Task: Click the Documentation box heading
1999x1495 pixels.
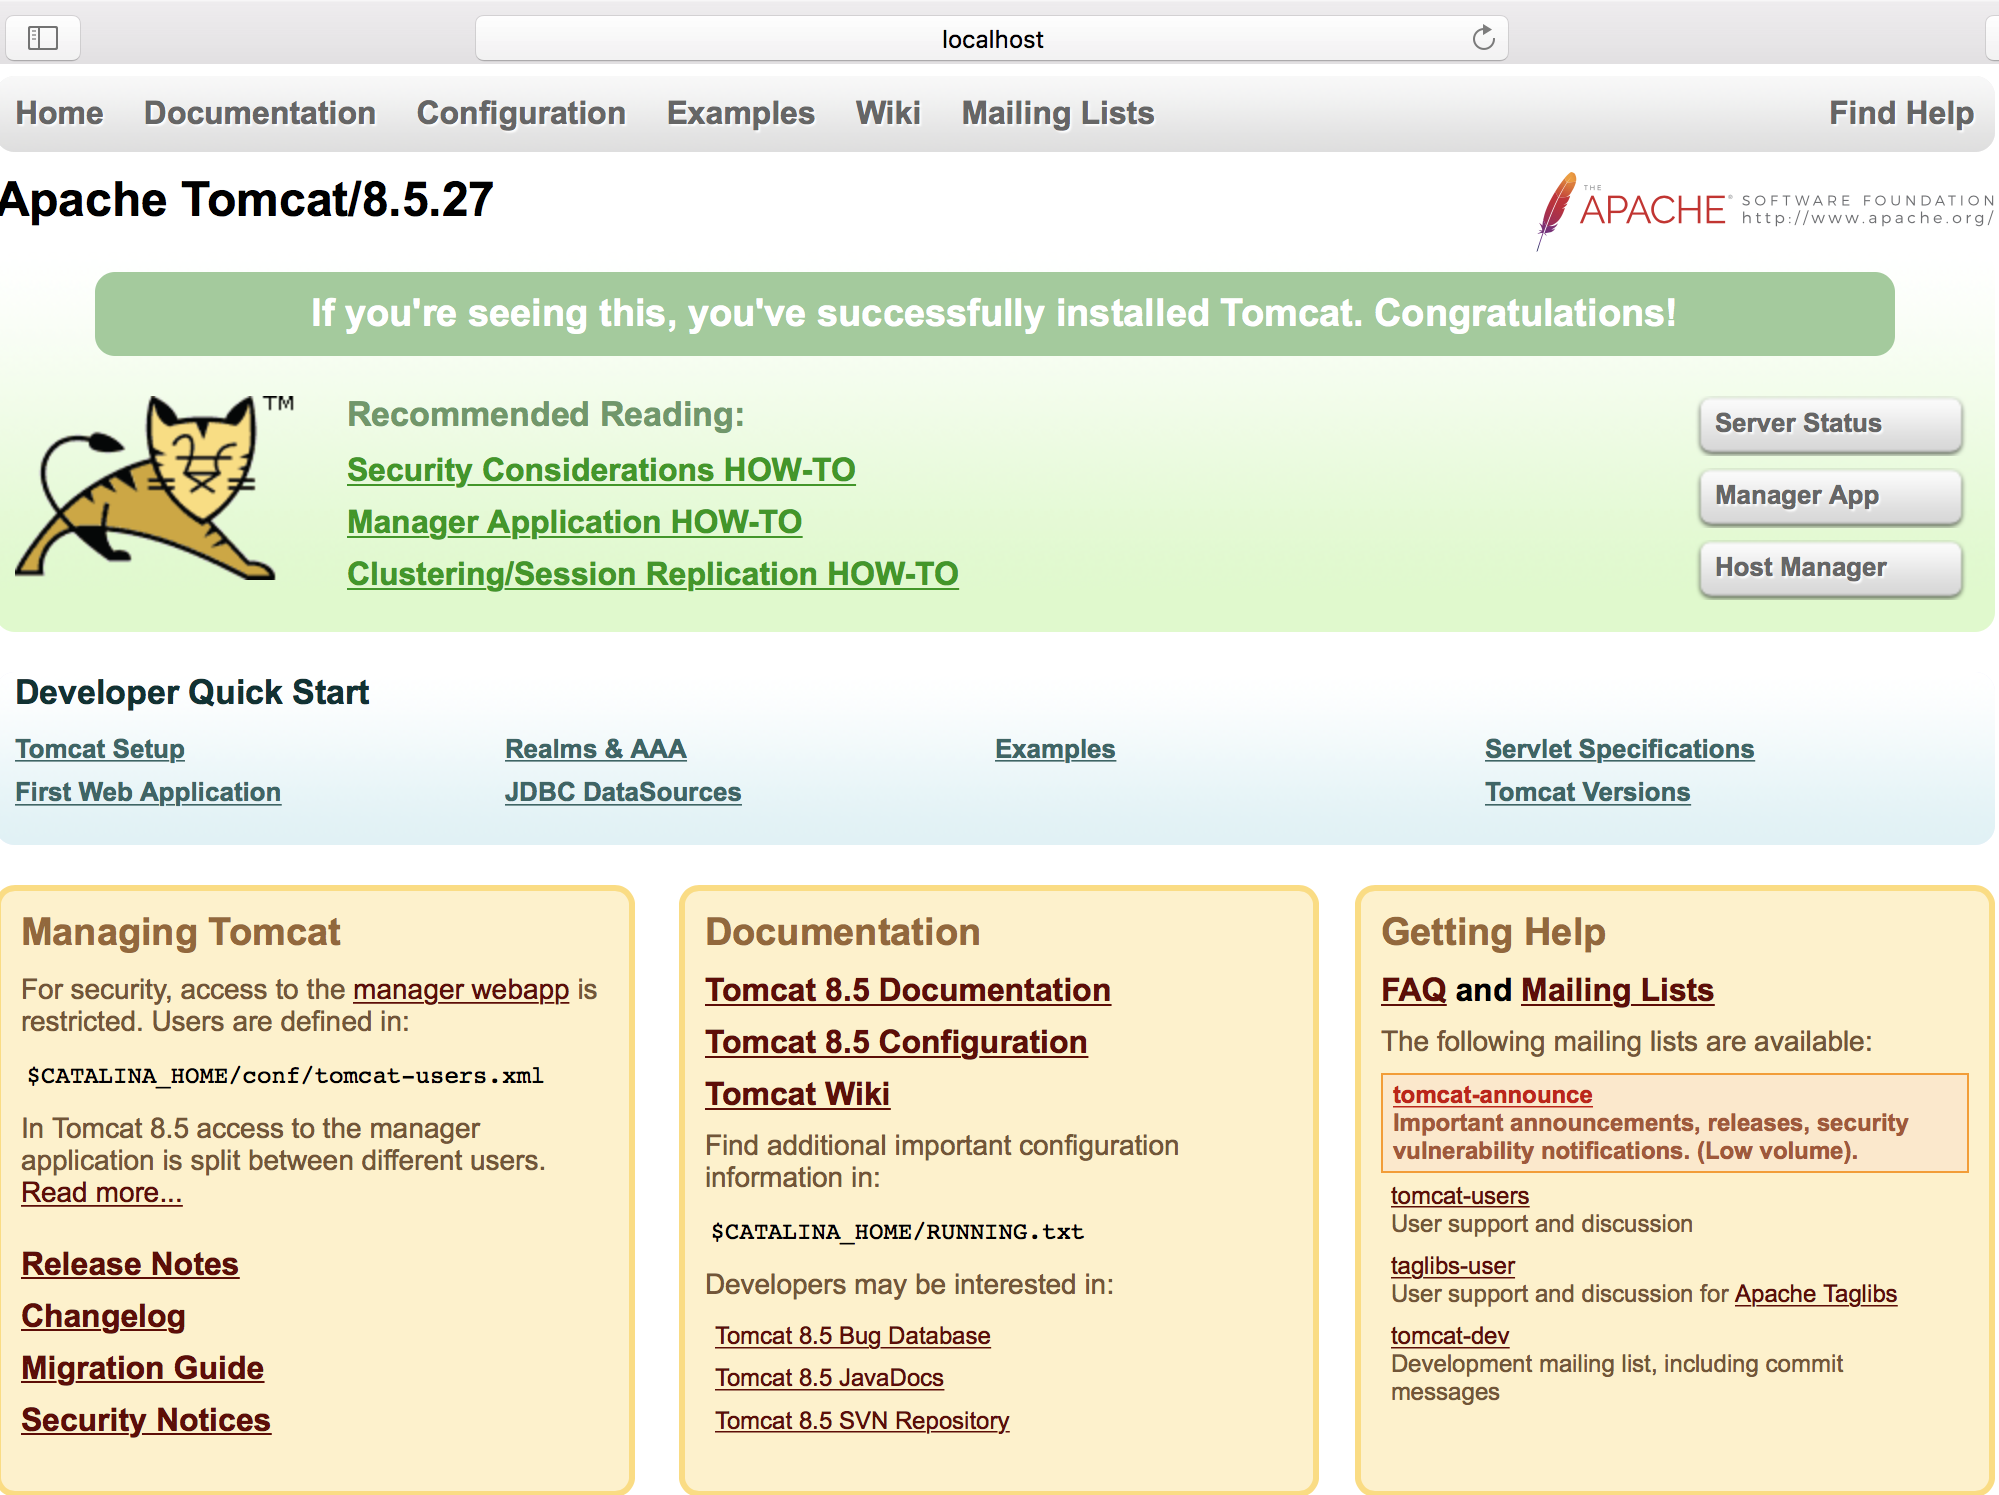Action: (x=843, y=932)
